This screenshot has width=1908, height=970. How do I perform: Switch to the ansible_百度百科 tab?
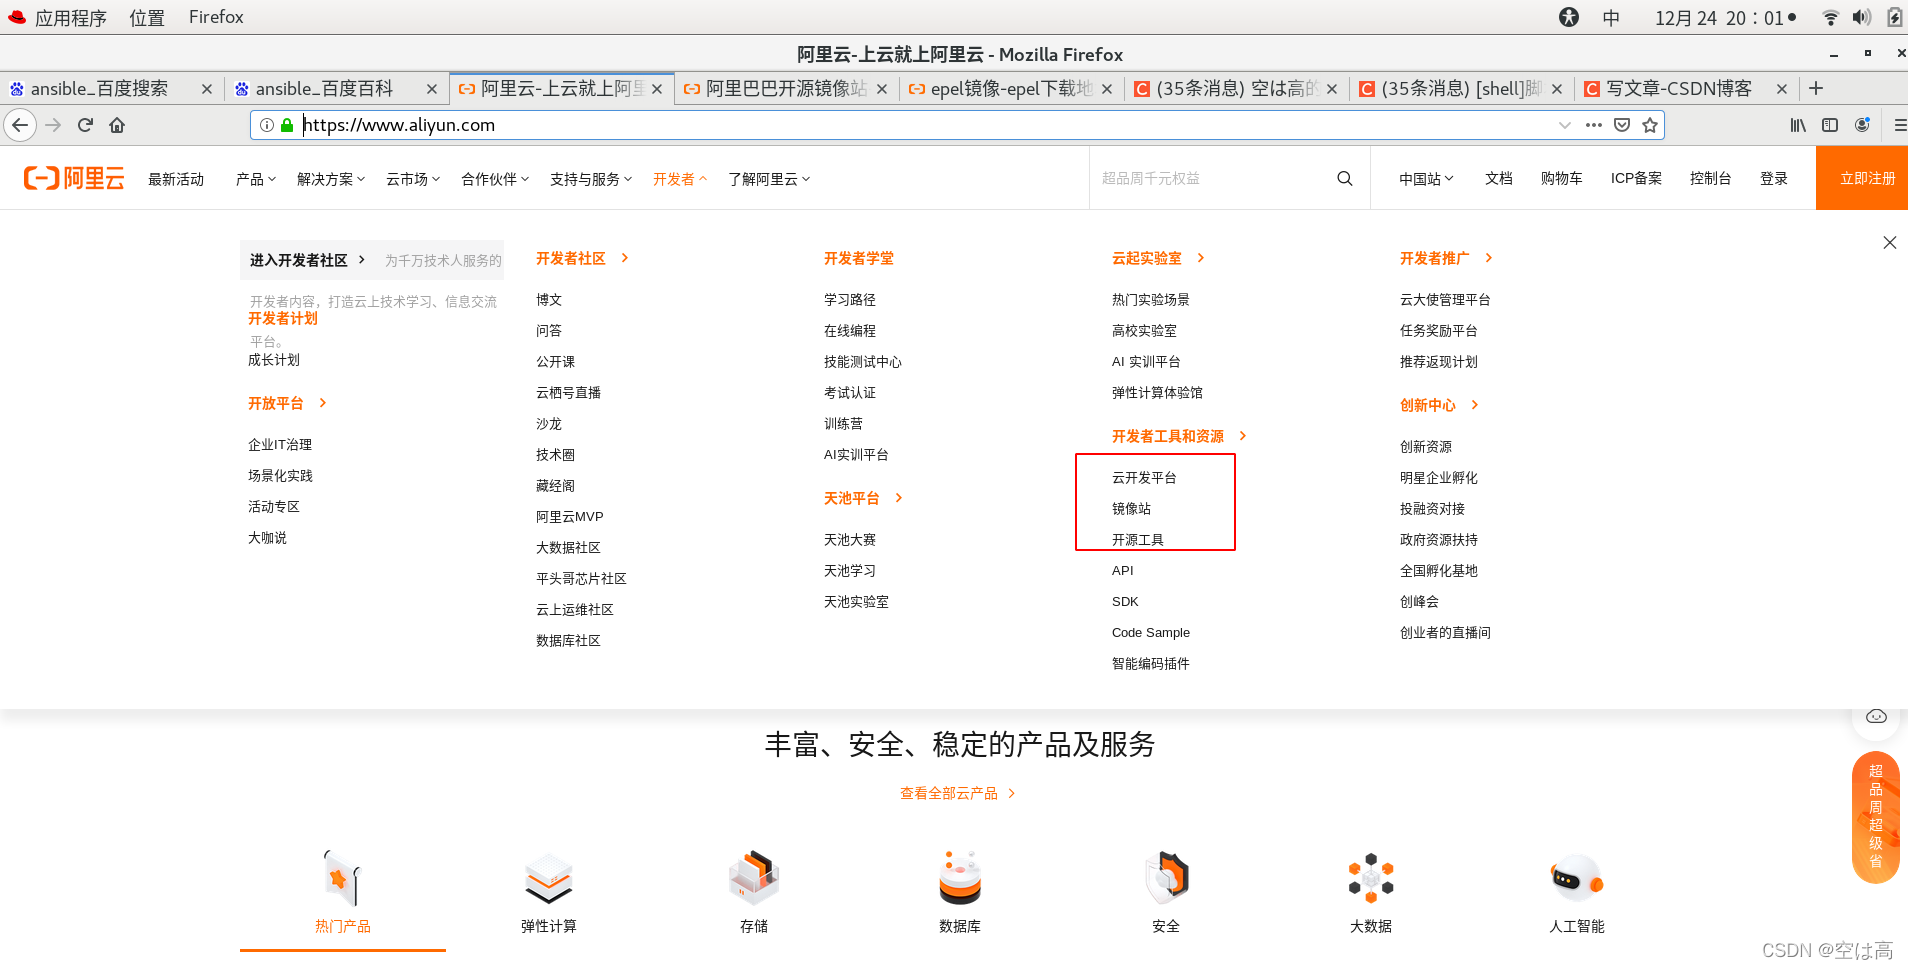coord(336,89)
